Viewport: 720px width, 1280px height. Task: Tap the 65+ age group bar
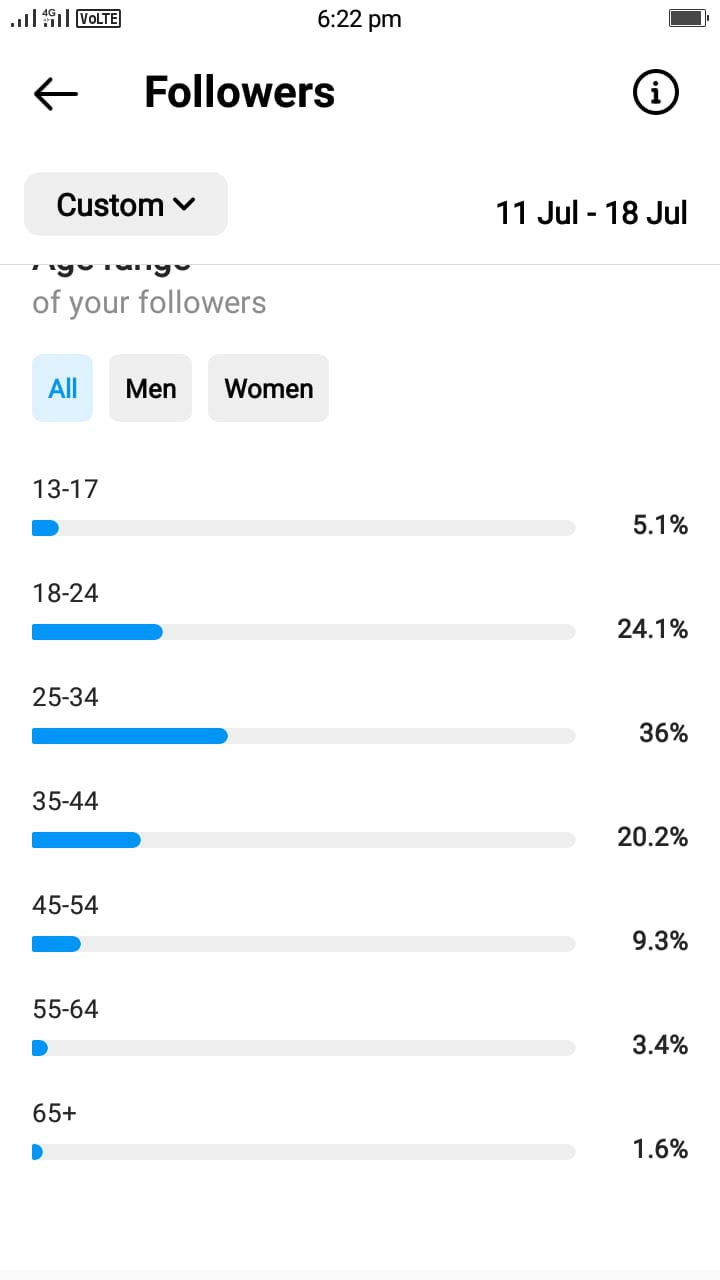pos(304,1152)
